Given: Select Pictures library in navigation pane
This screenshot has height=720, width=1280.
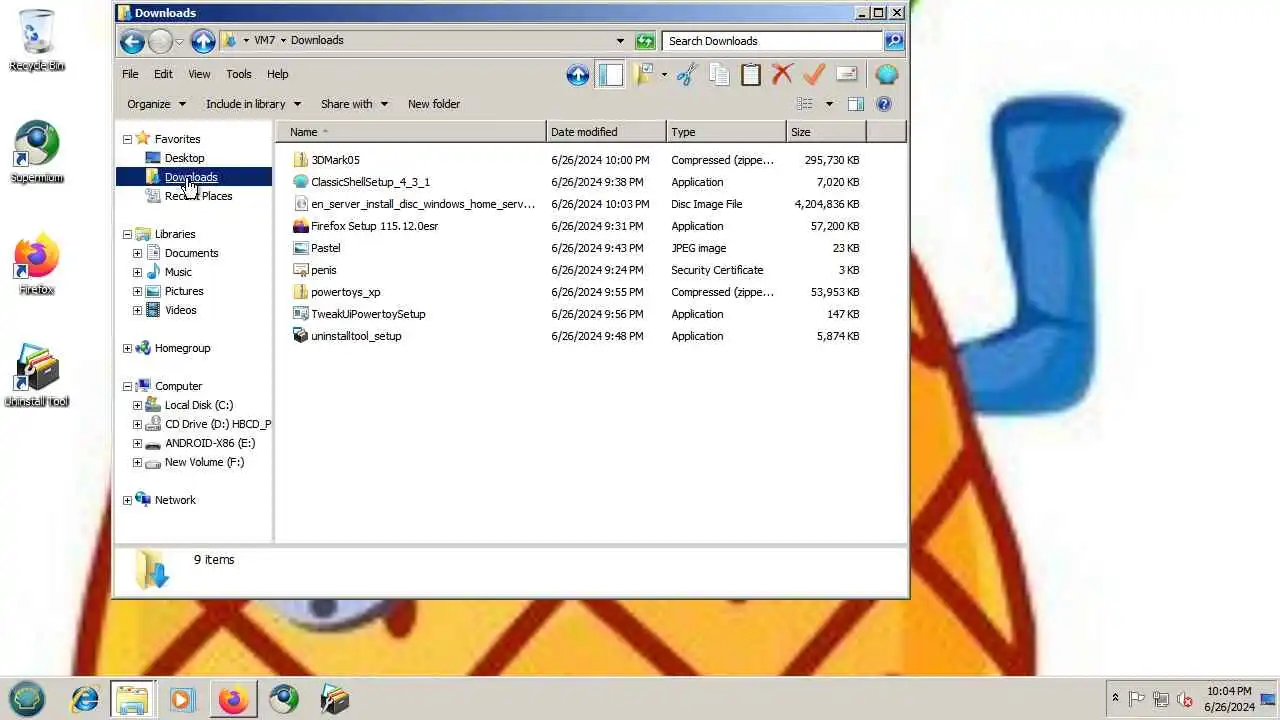Looking at the screenshot, I should [184, 291].
